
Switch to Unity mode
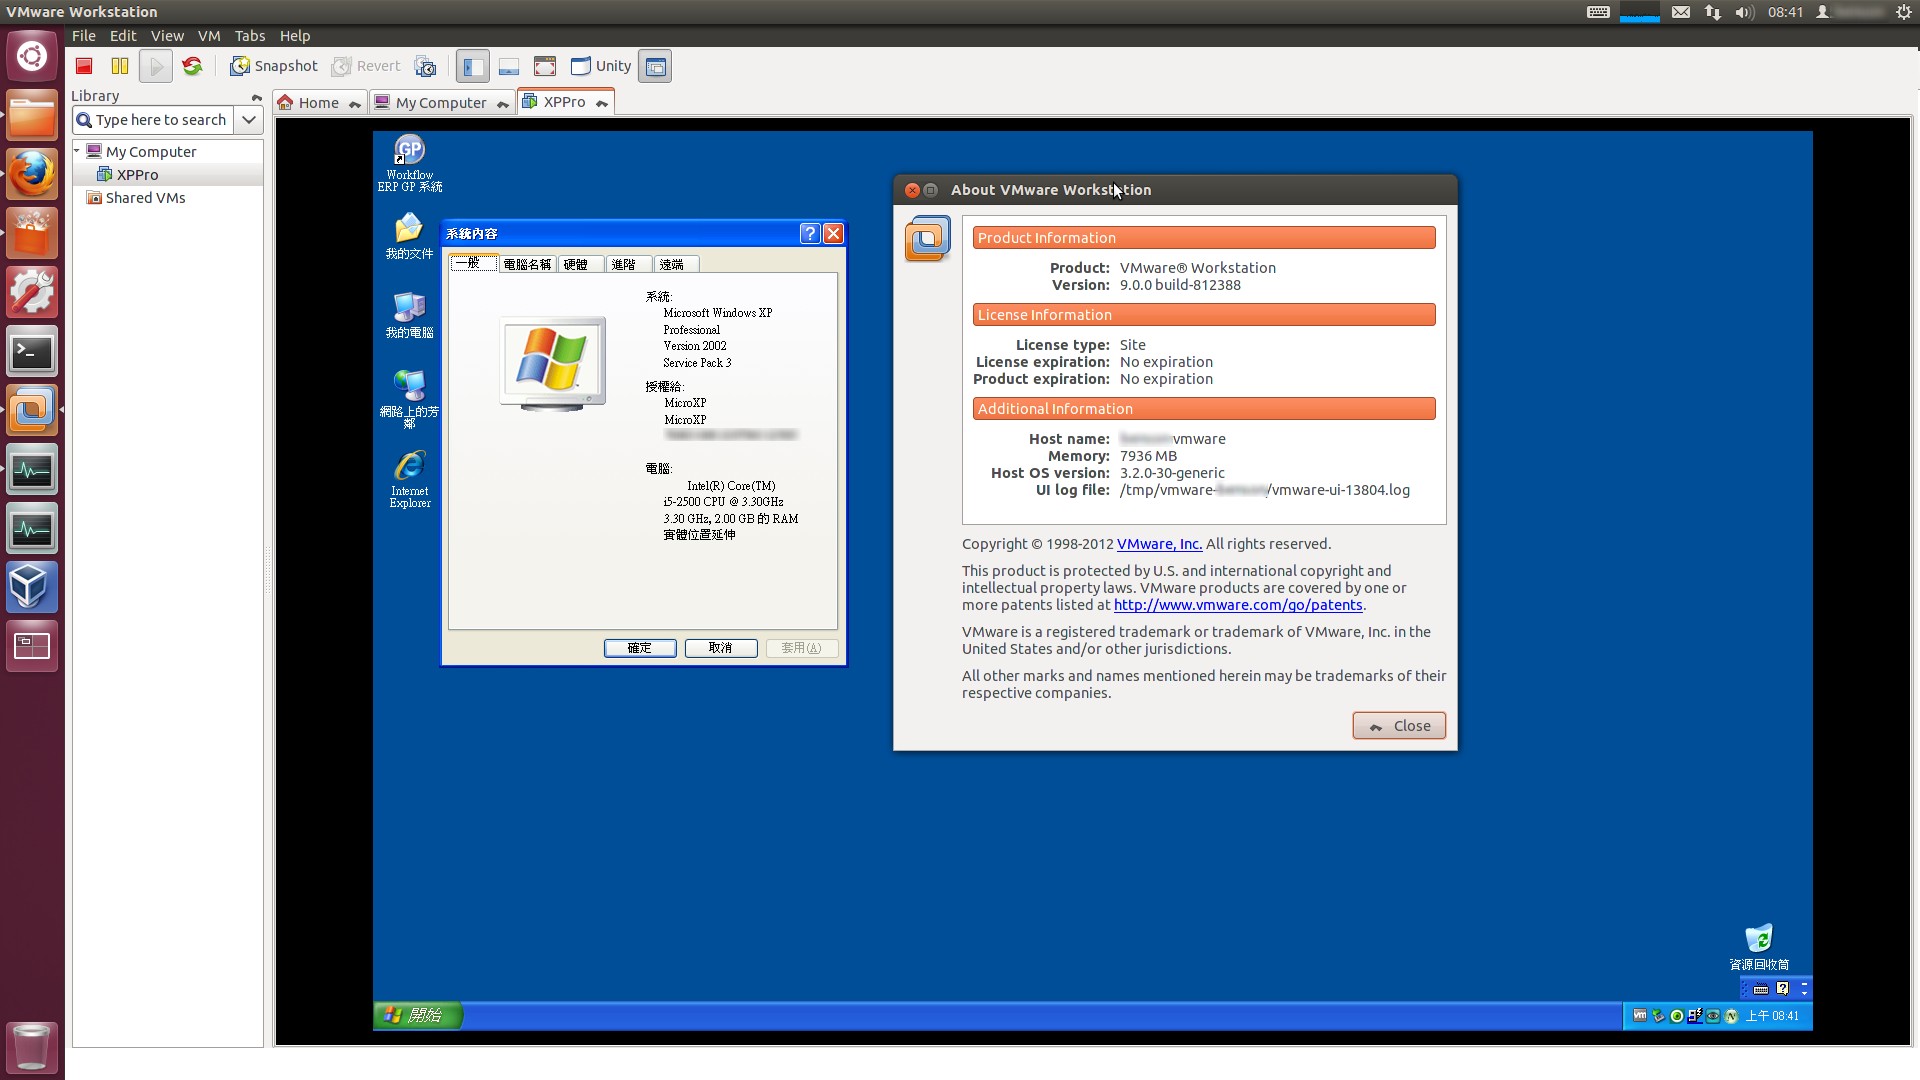coord(601,66)
